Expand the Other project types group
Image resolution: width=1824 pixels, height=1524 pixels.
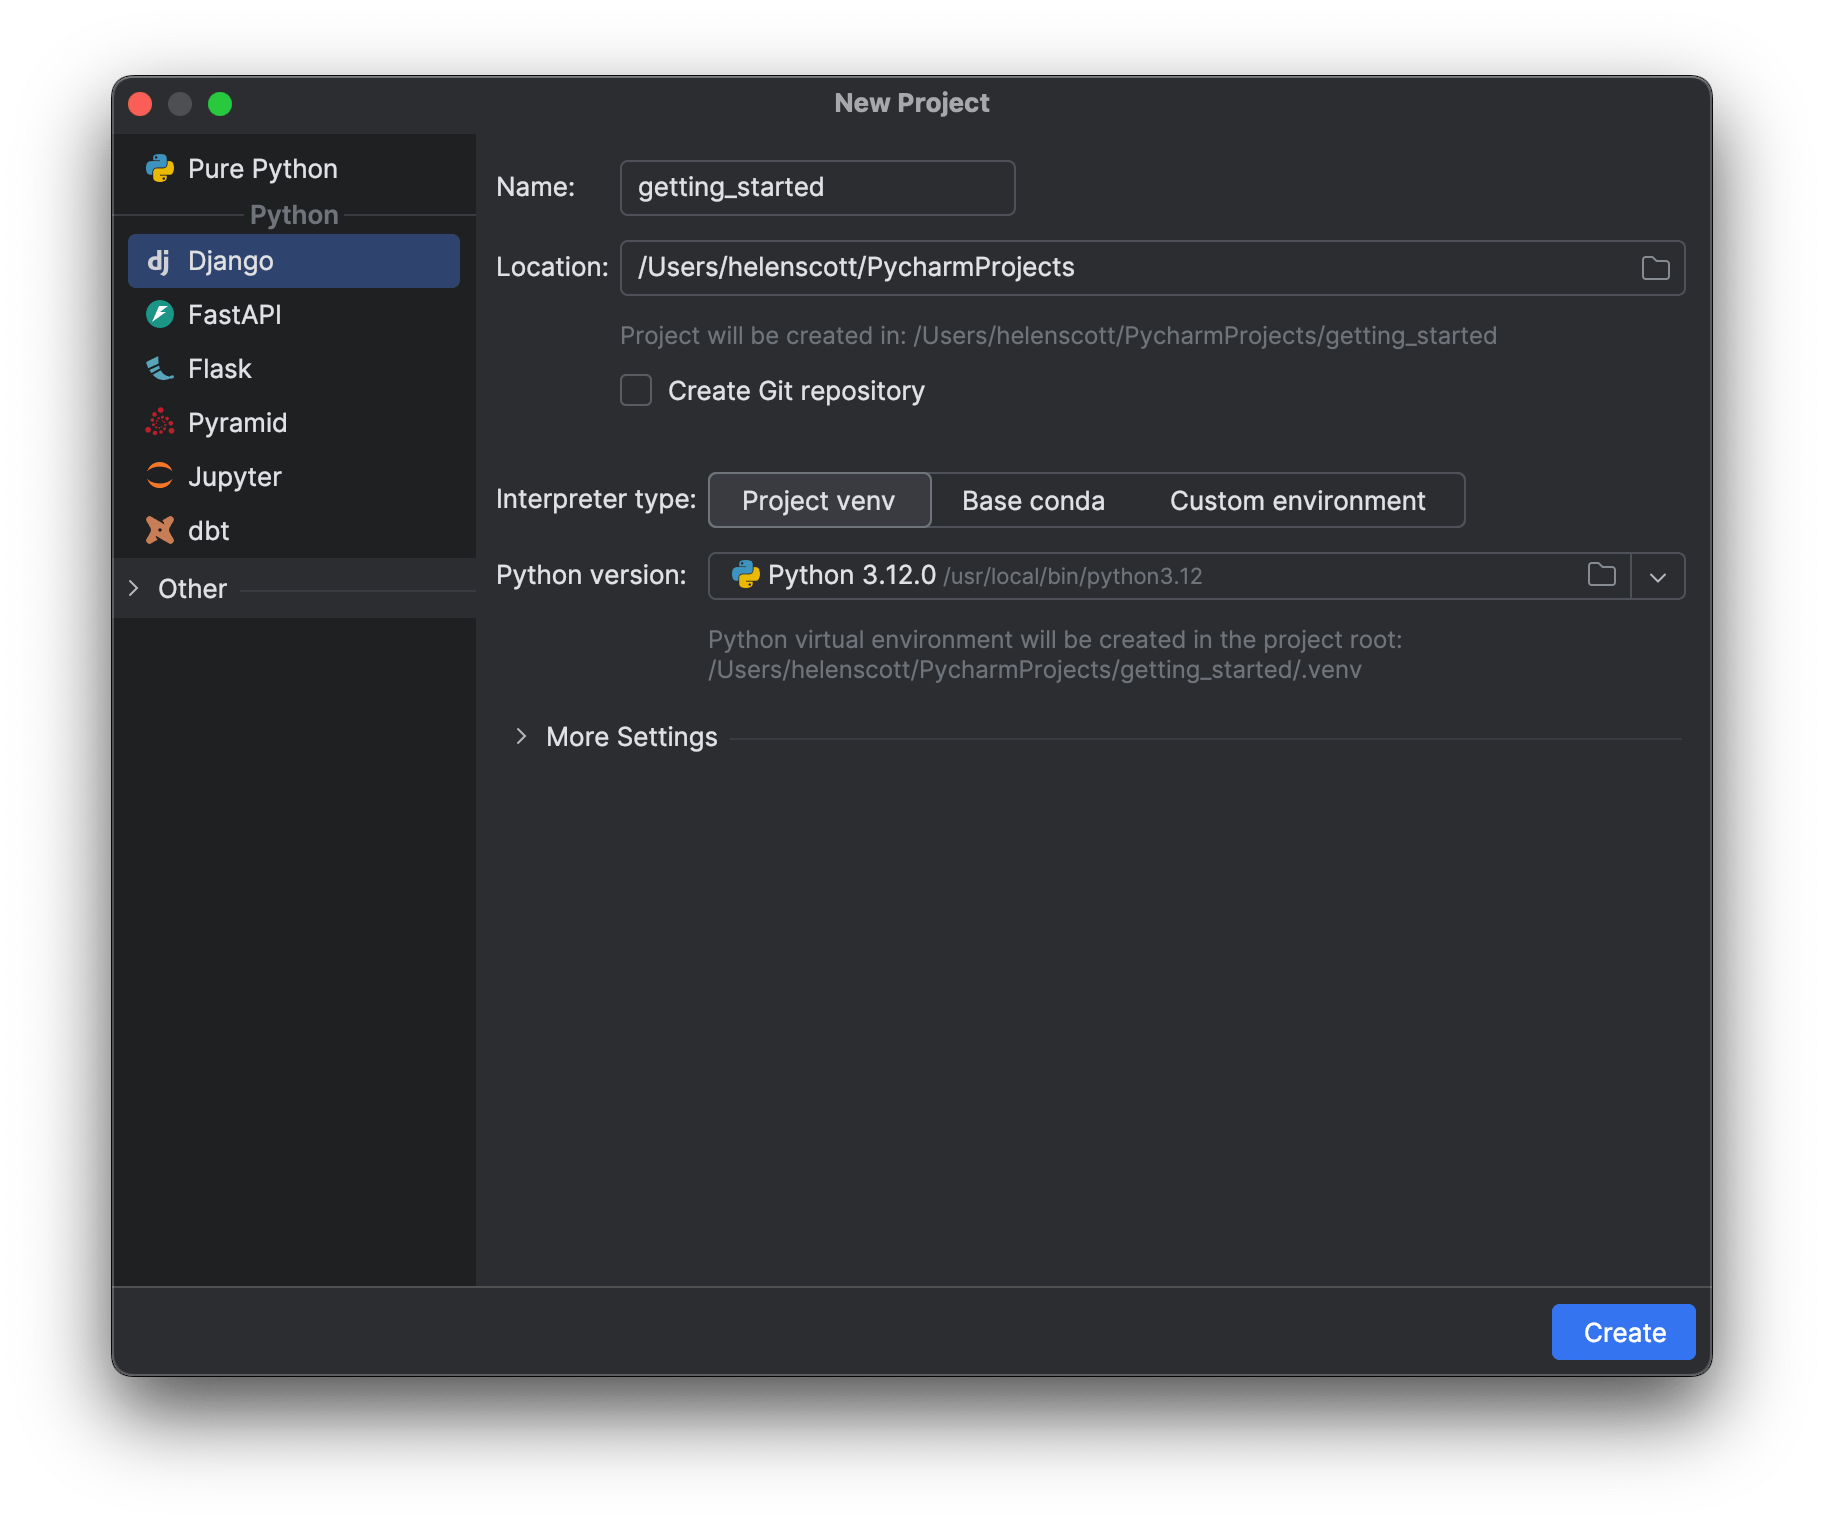coord(134,589)
